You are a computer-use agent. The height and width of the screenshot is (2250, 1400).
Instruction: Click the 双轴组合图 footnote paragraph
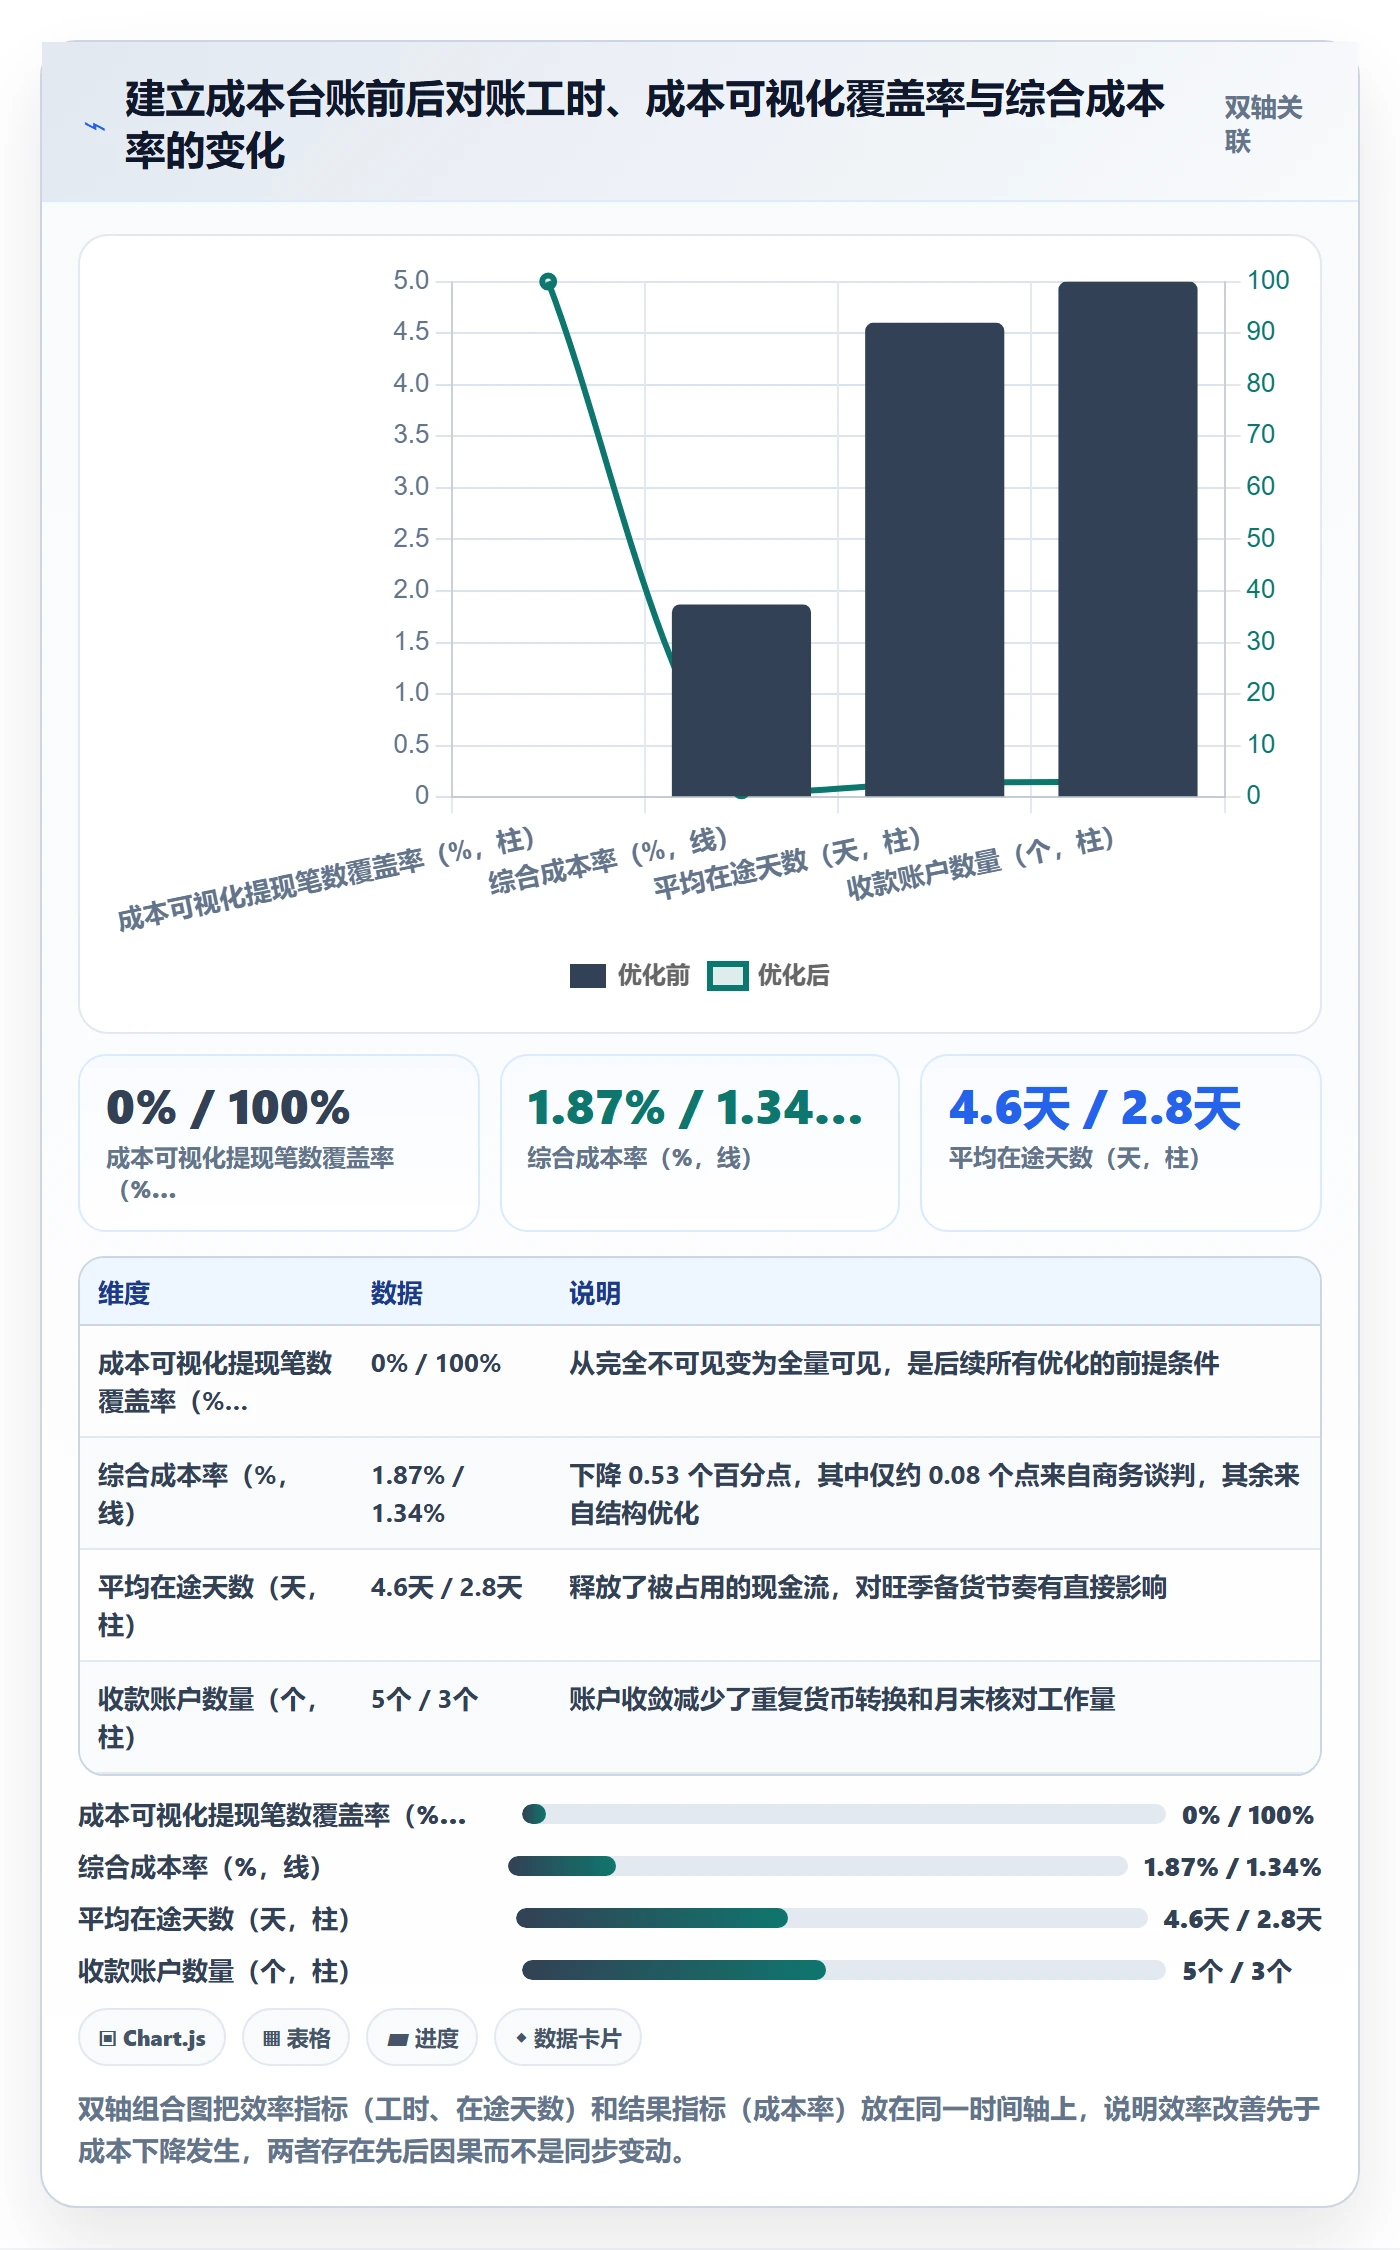[x=699, y=2130]
